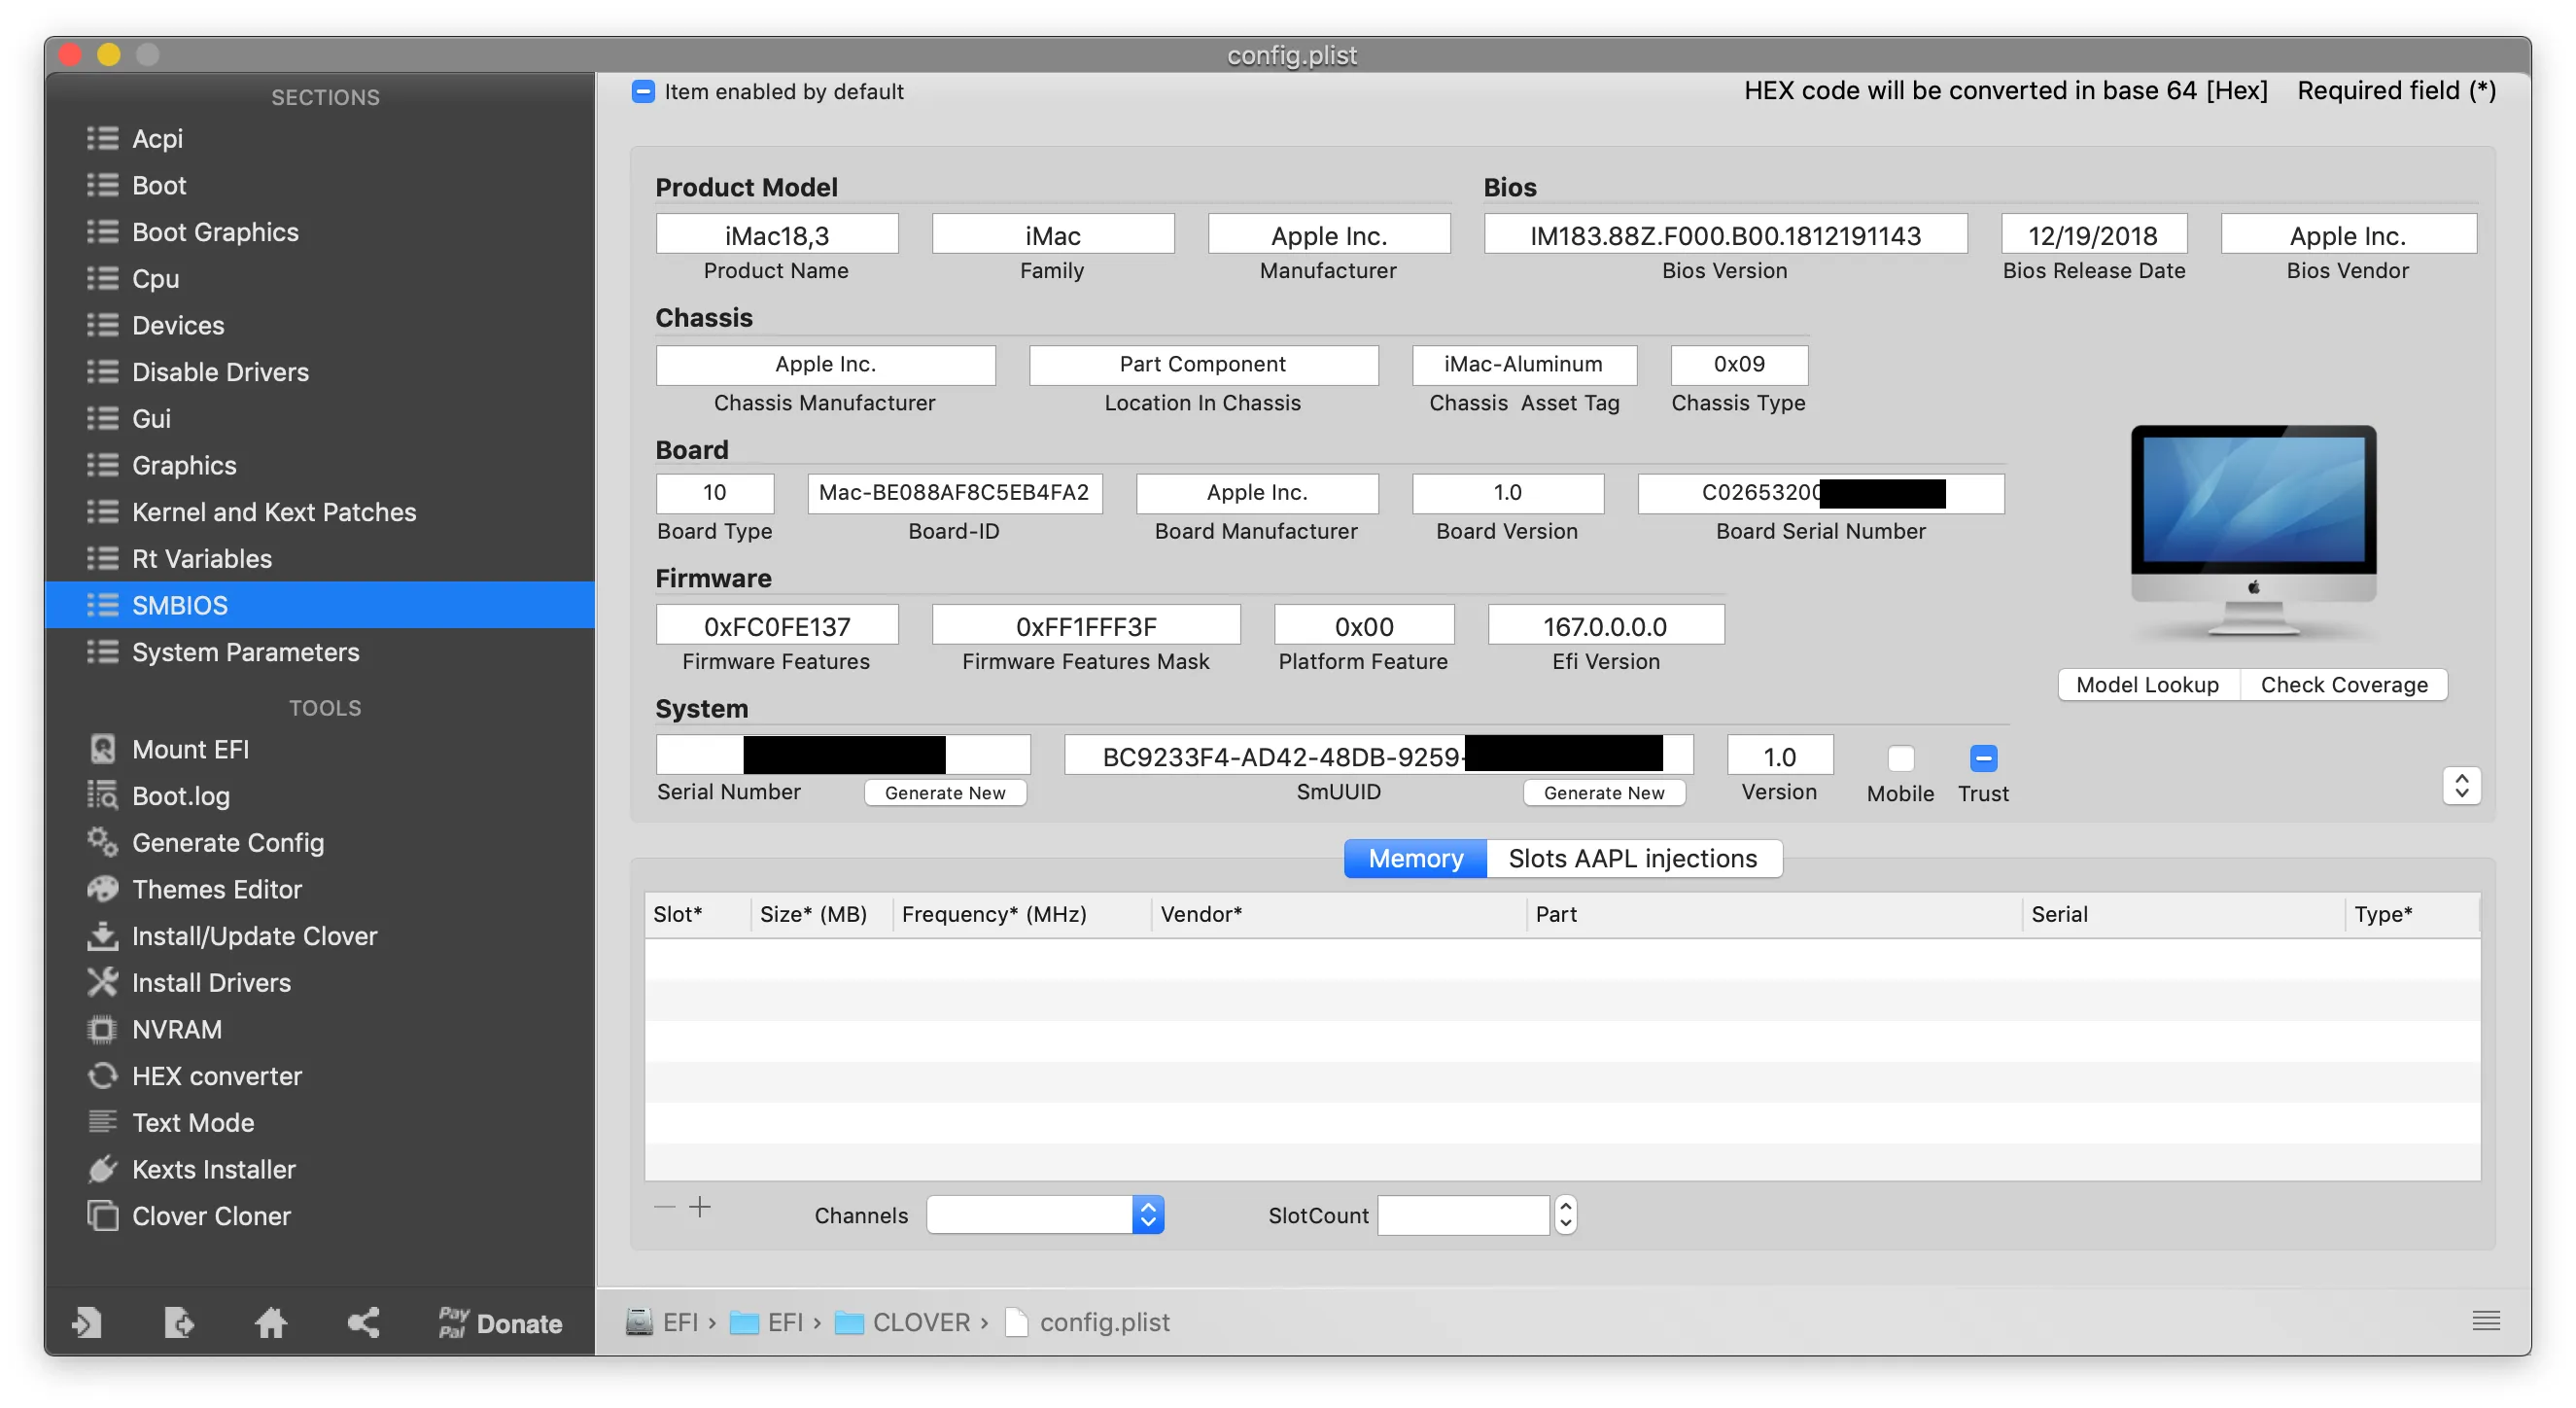This screenshot has width=2576, height=1408.
Task: Toggle the Trust checkbox
Action: point(1983,758)
